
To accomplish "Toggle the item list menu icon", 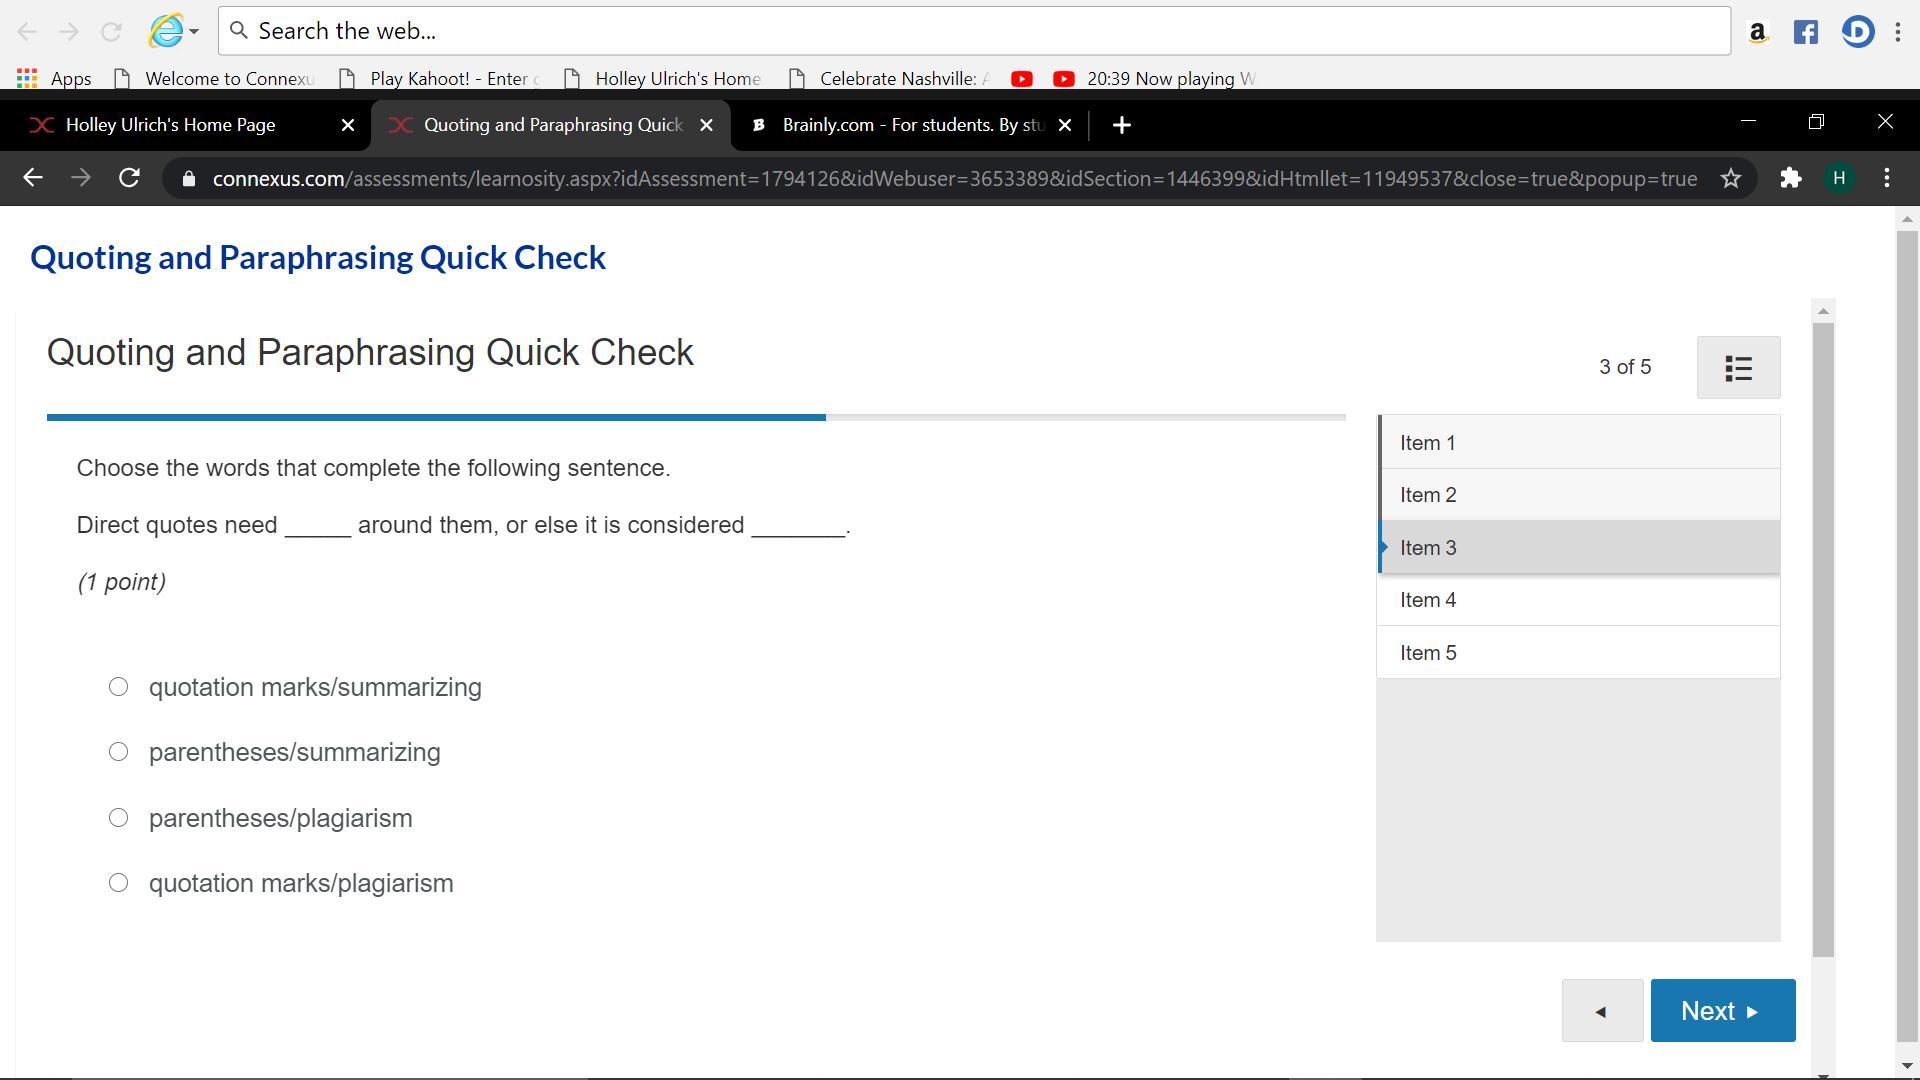I will click(1738, 368).
